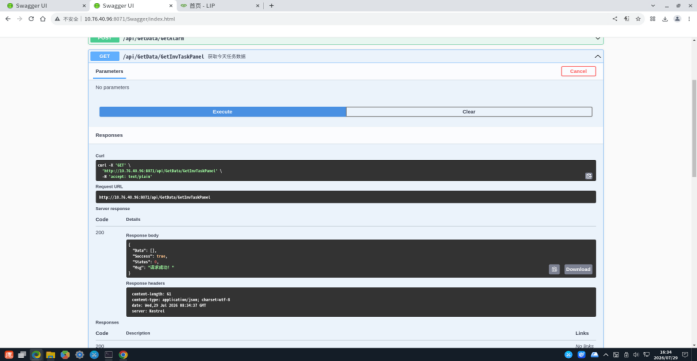Click the 200 server response code
697x361 pixels.
pos(100,233)
